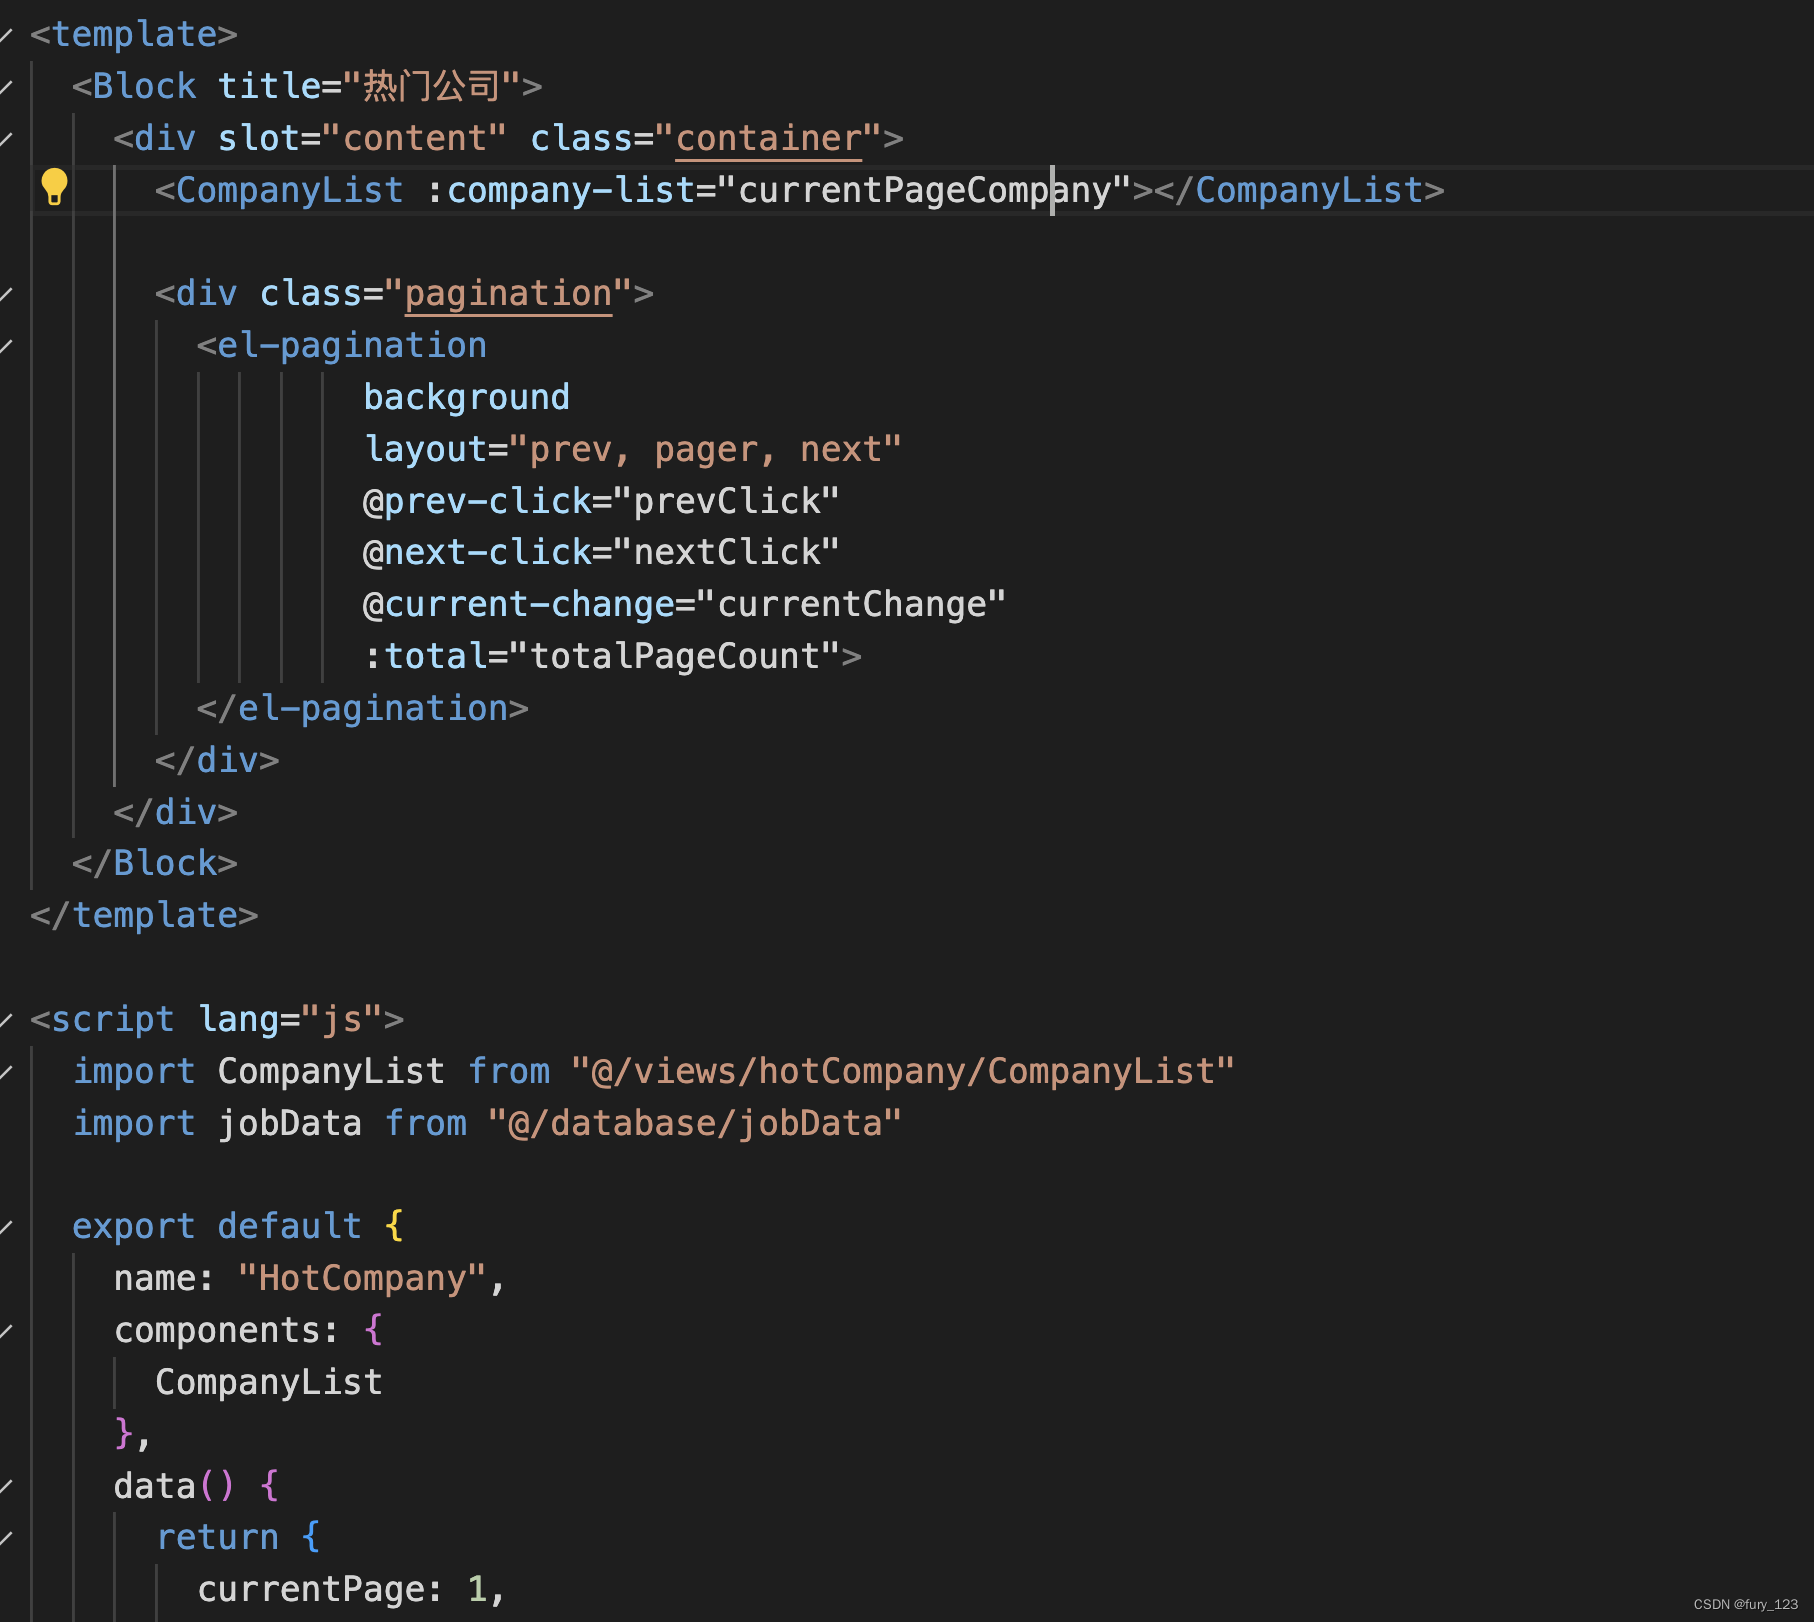This screenshot has width=1814, height=1622.
Task: Click the return keyword
Action: coord(218,1537)
